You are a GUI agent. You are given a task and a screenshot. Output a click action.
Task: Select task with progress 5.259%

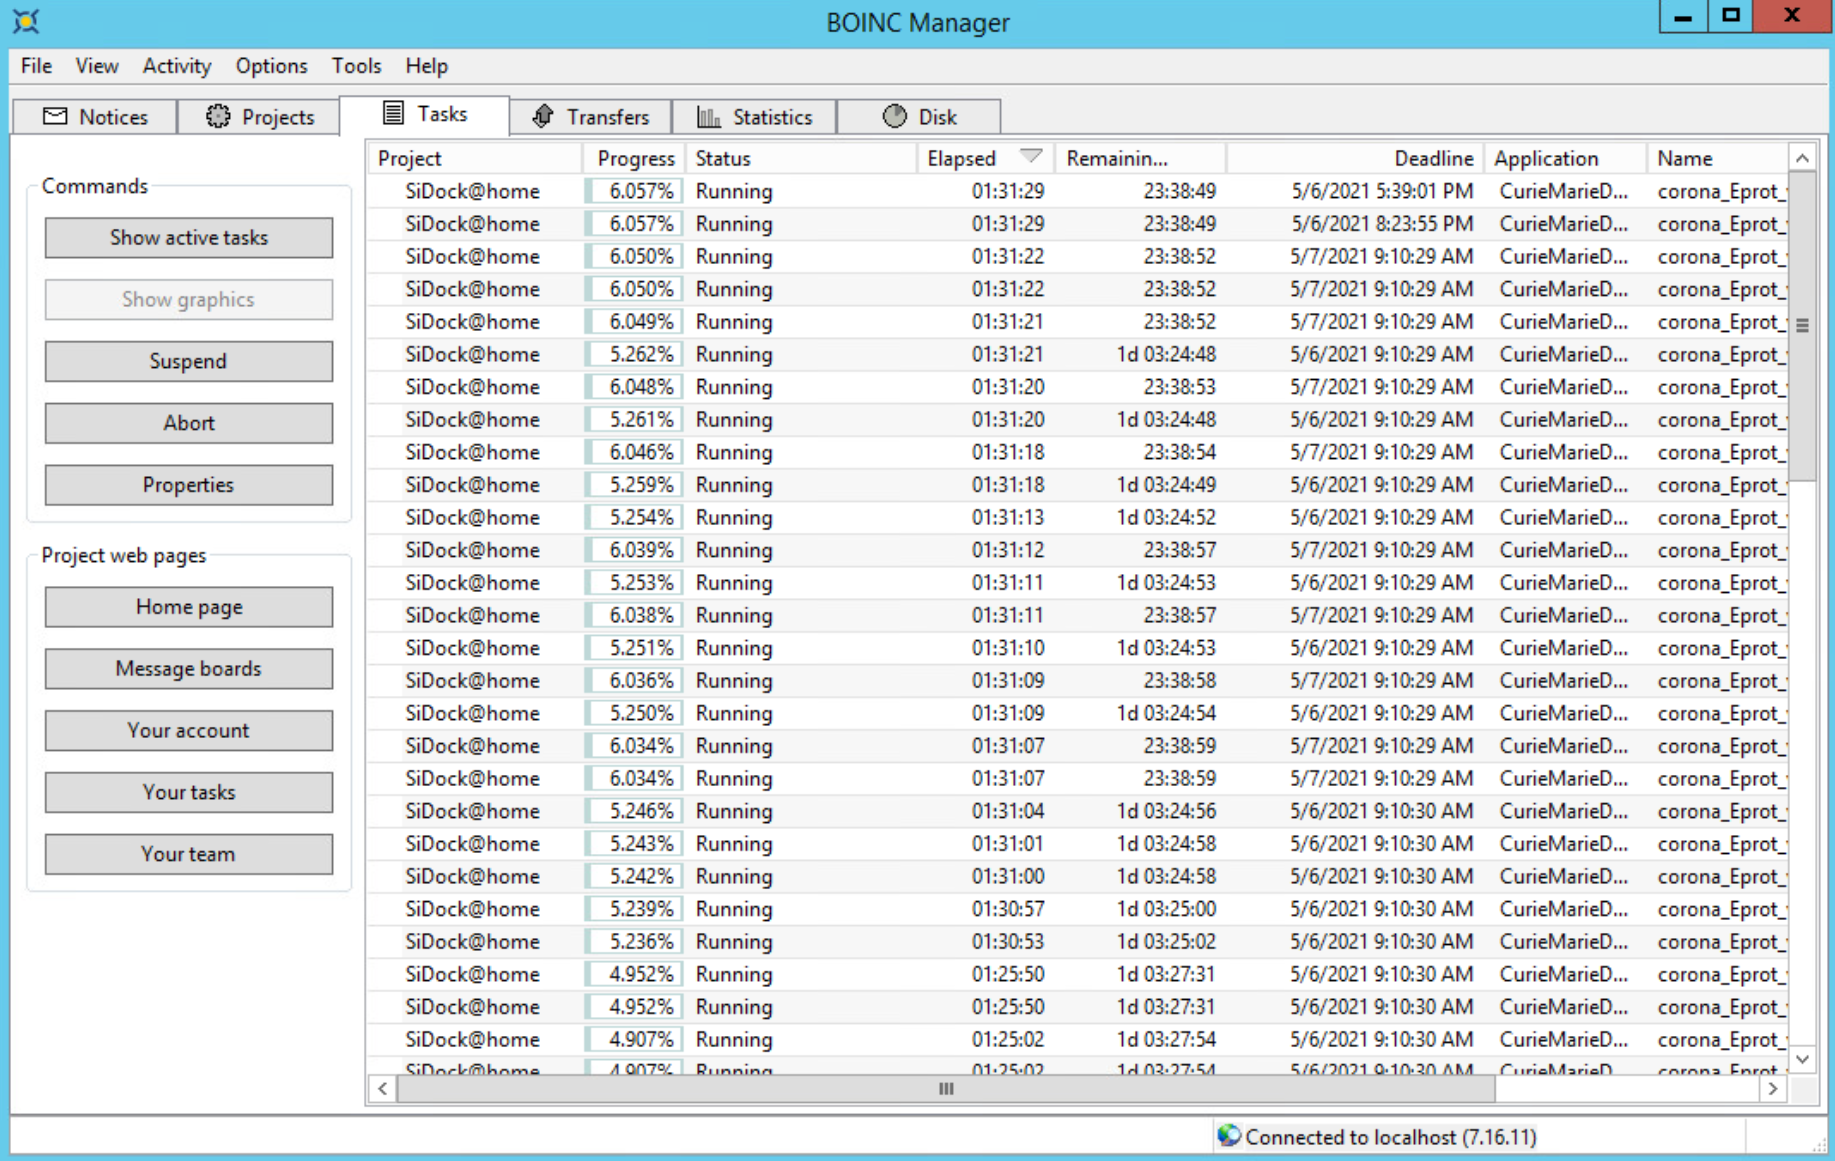1078,485
